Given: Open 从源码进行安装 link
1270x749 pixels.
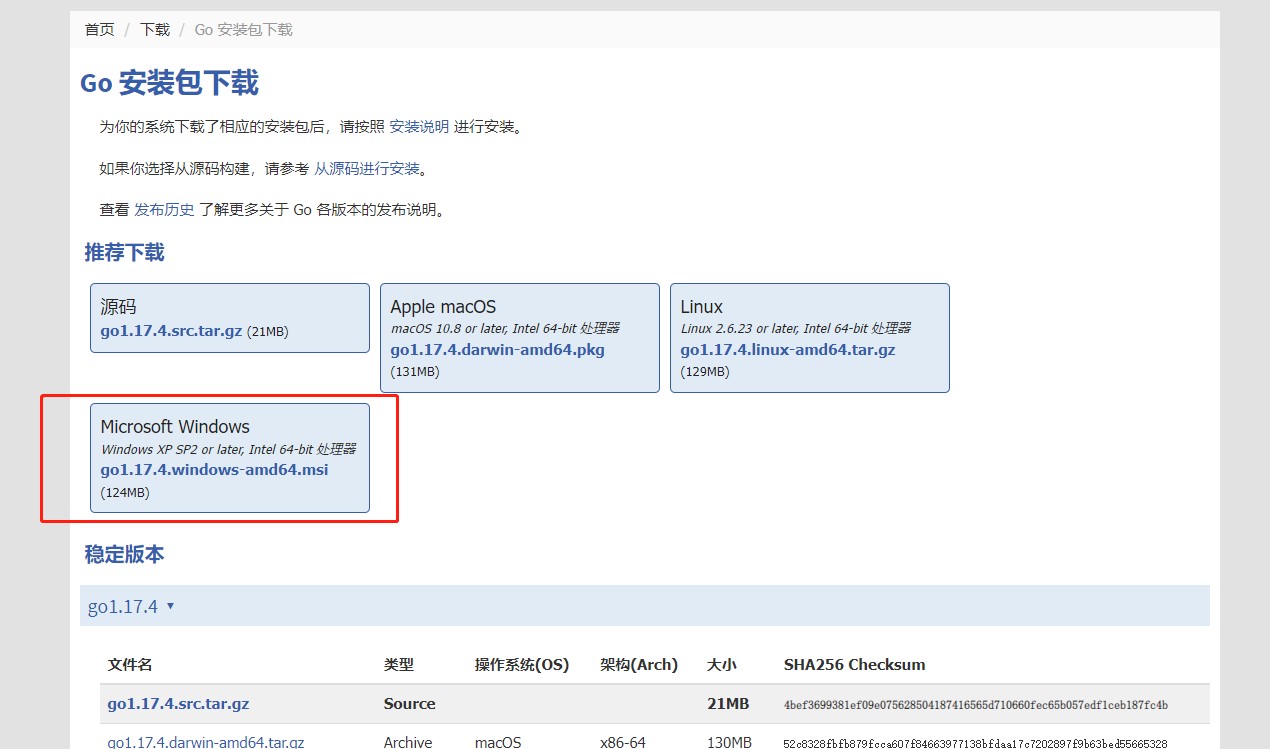Looking at the screenshot, I should (367, 169).
